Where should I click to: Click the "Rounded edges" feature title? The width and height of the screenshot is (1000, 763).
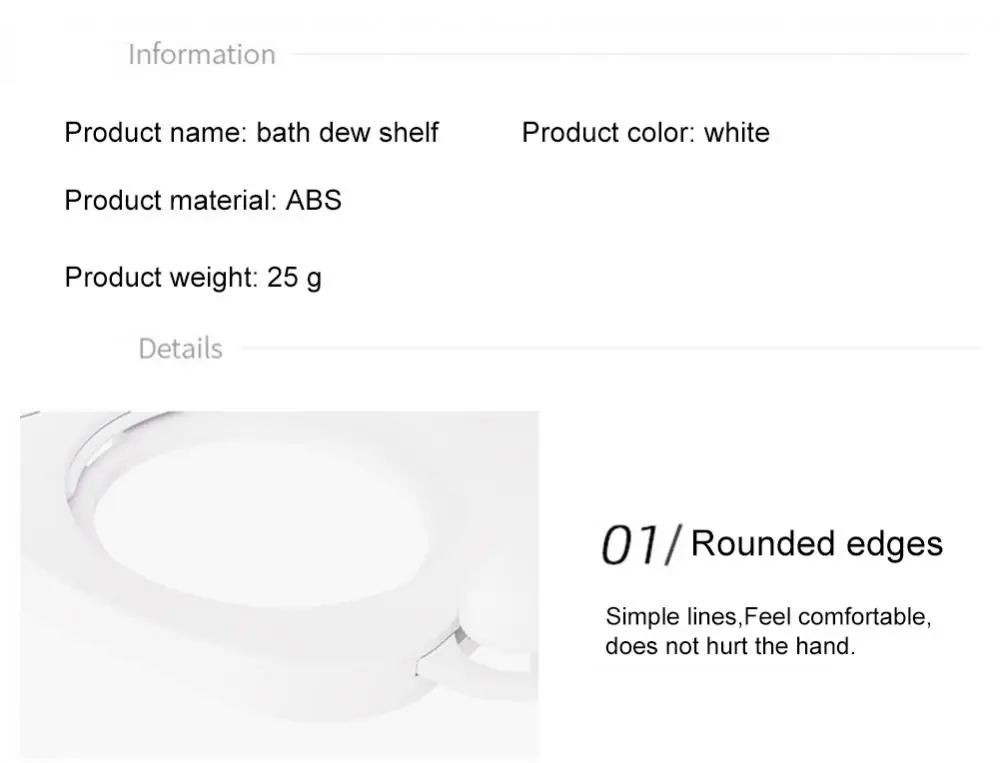(x=816, y=543)
